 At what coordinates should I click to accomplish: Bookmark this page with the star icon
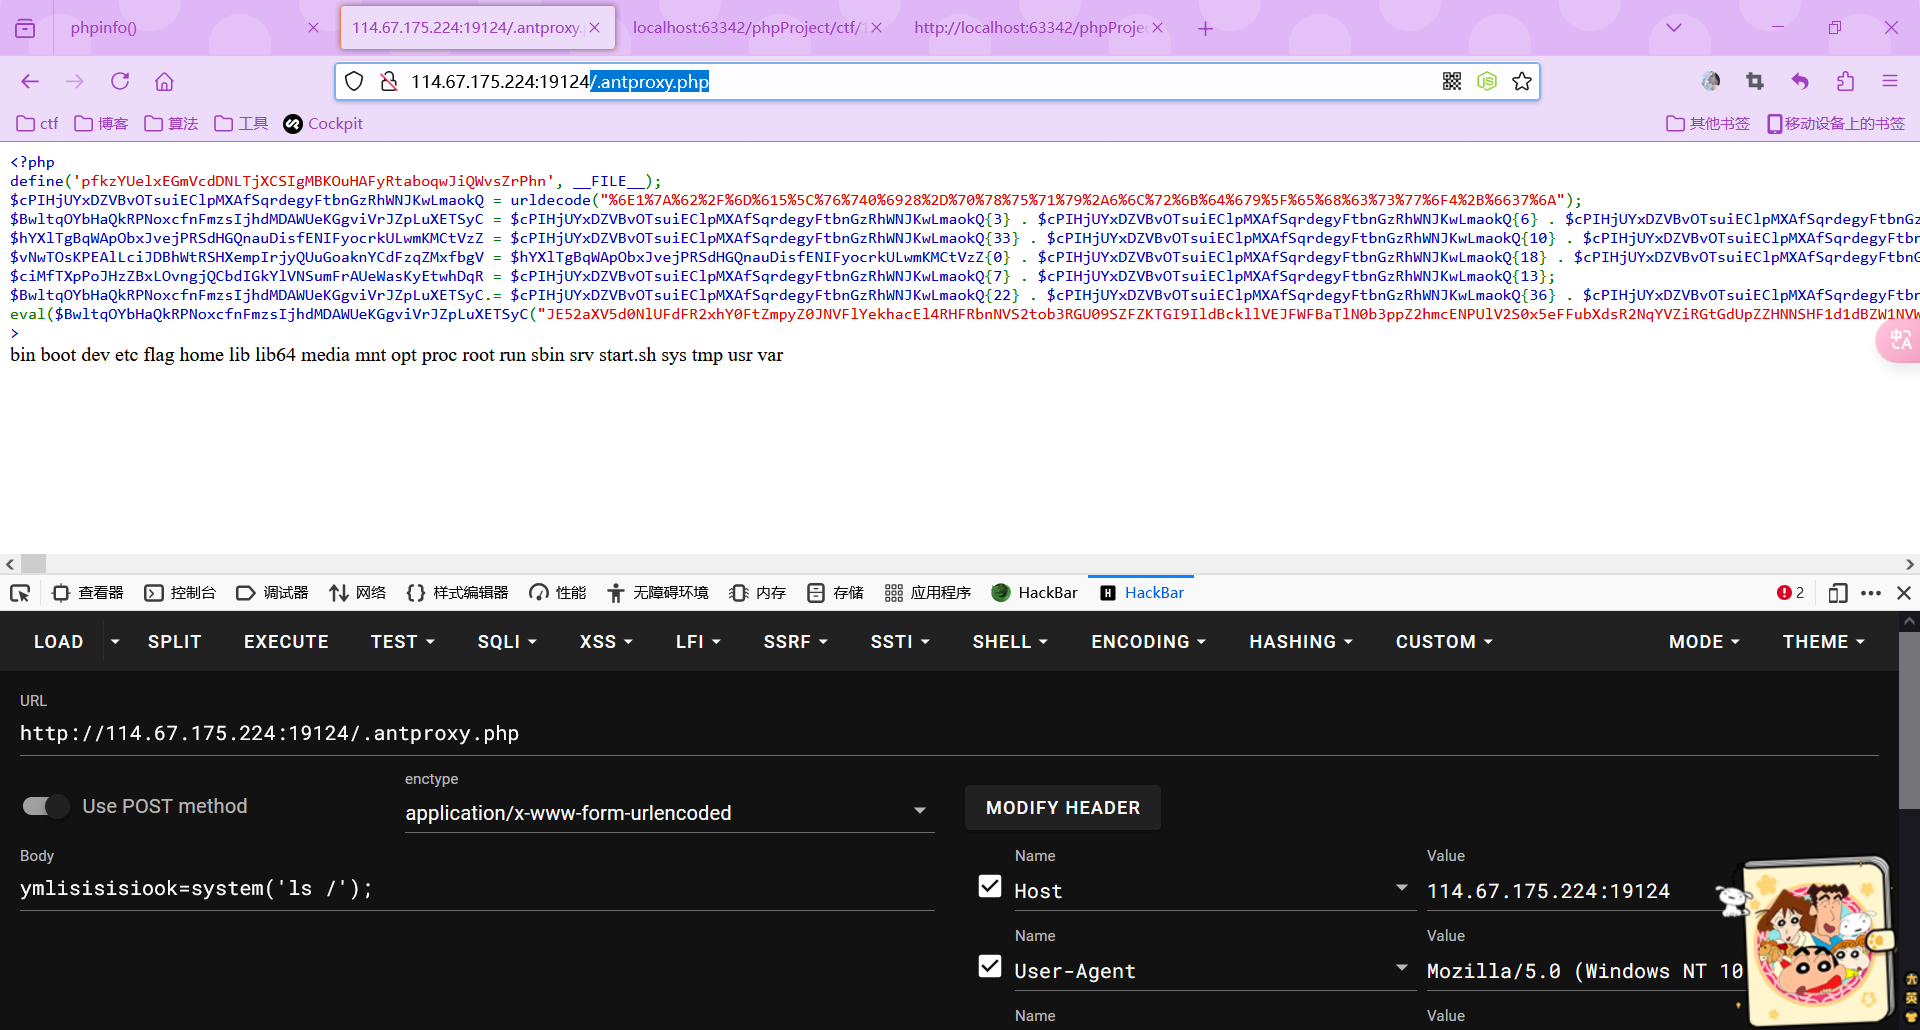coord(1522,81)
